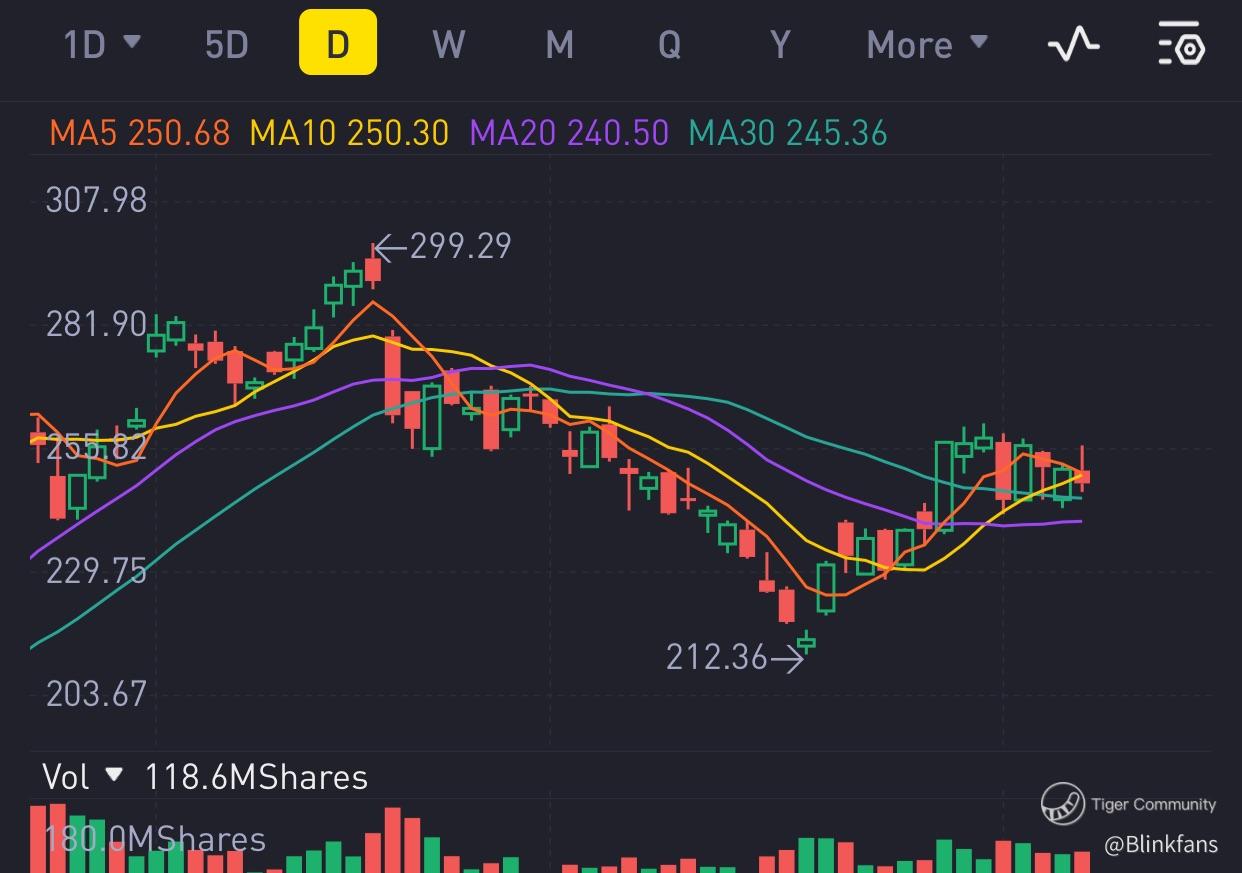This screenshot has height=873, width=1242.
Task: Tap the MA10 250.30 label
Action: tap(348, 133)
